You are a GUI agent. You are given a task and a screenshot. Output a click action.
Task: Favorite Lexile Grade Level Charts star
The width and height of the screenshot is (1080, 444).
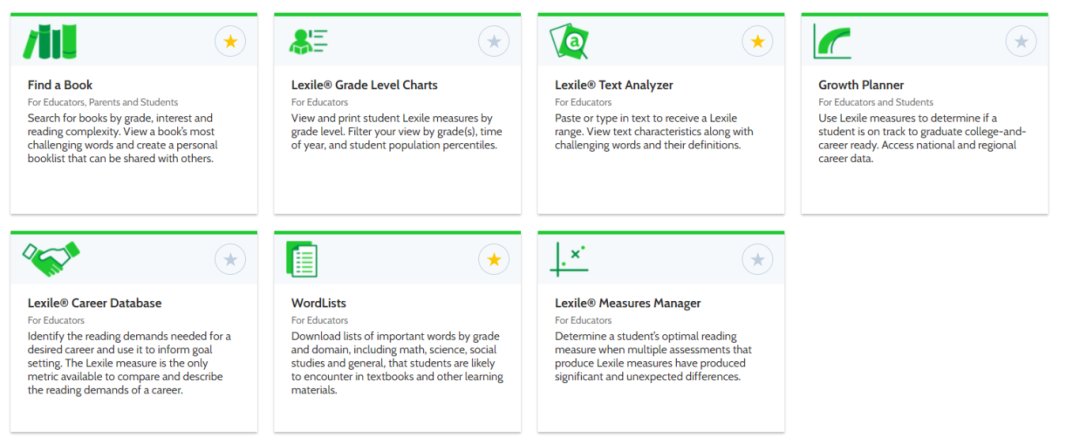(x=494, y=42)
